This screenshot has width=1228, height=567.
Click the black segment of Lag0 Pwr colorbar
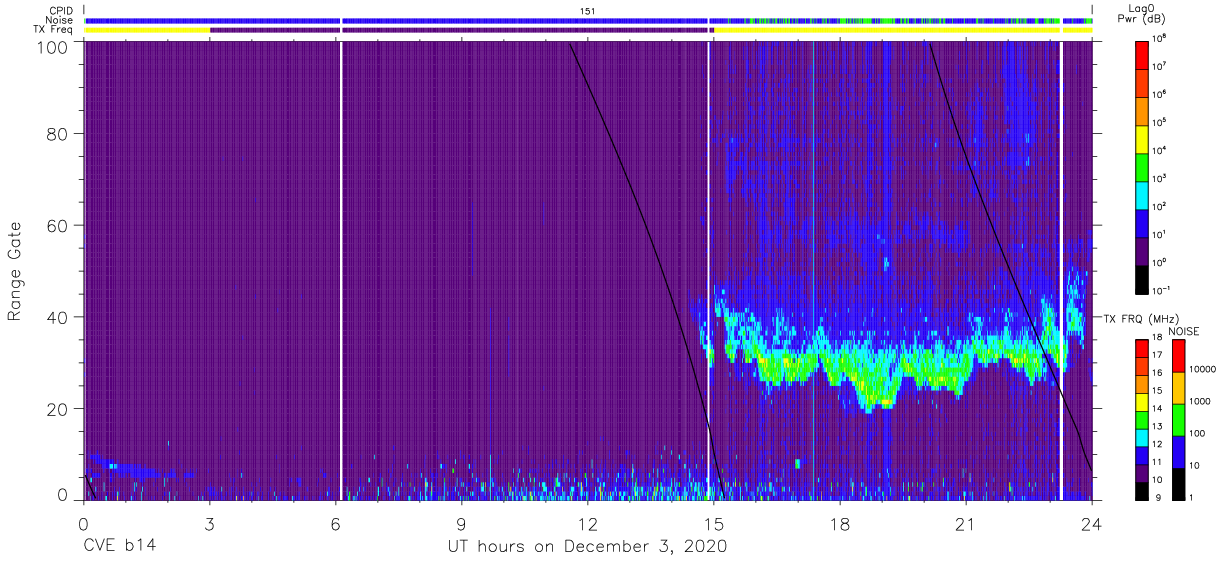pyautogui.click(x=1144, y=278)
